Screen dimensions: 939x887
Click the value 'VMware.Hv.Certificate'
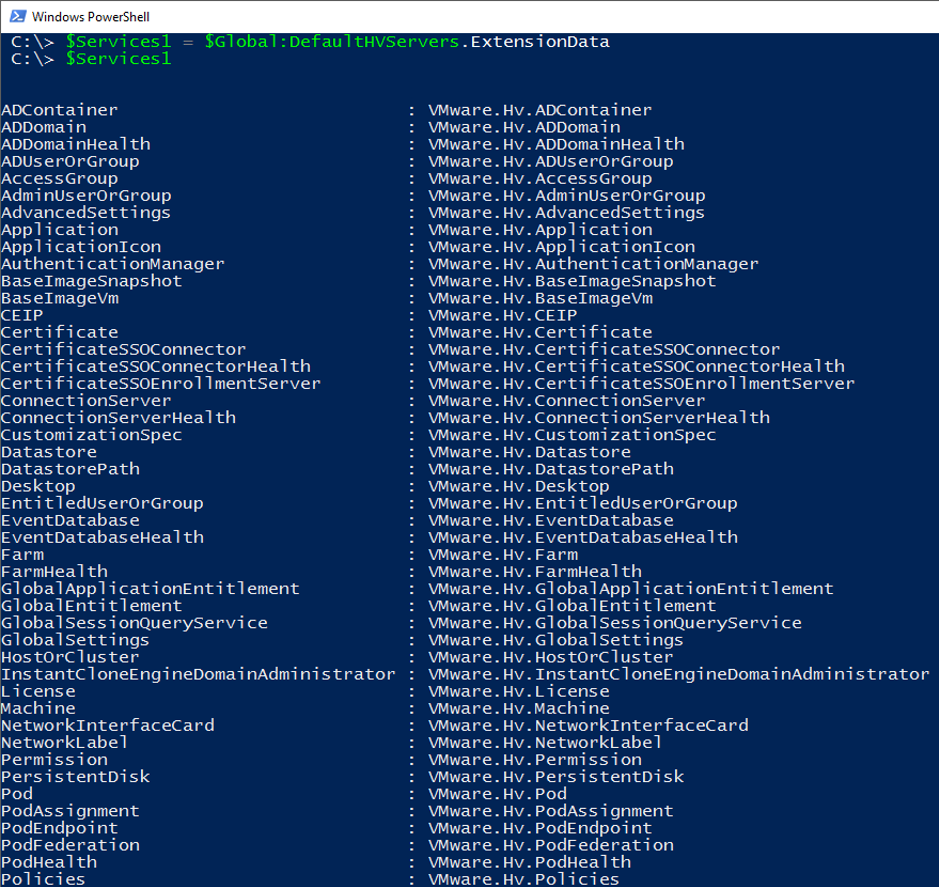coord(540,332)
